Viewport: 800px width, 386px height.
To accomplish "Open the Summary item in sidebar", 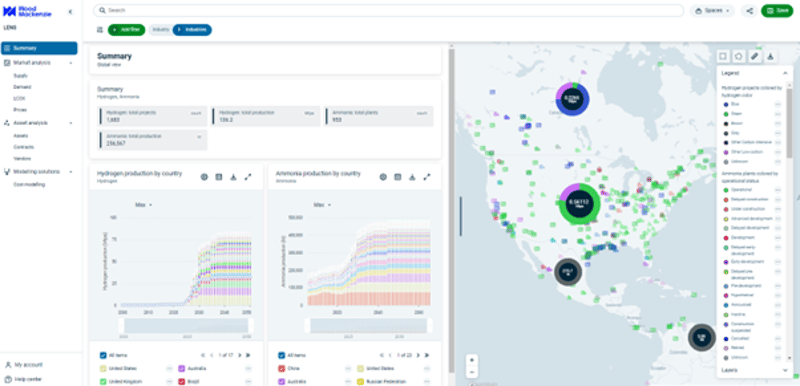I will [39, 48].
